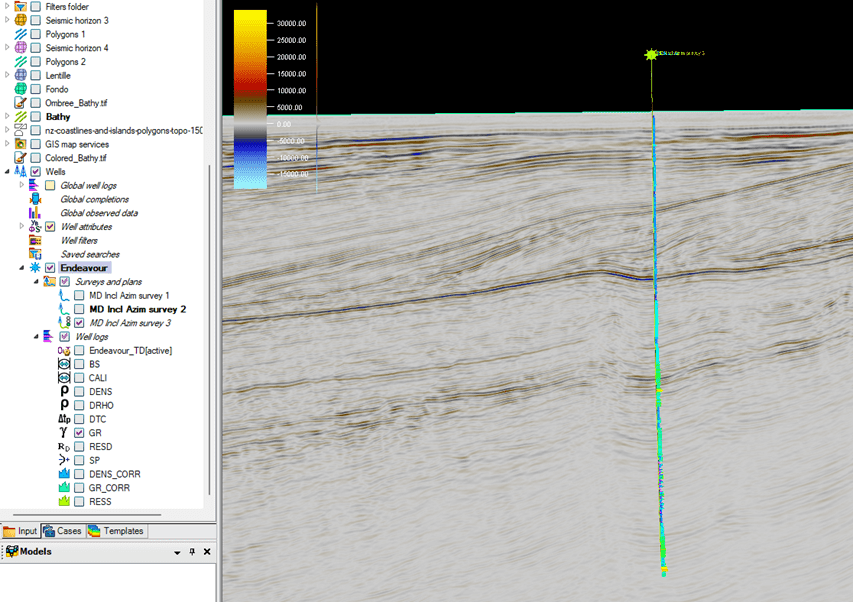Open the Templates tab
853x602 pixels.
tap(115, 531)
